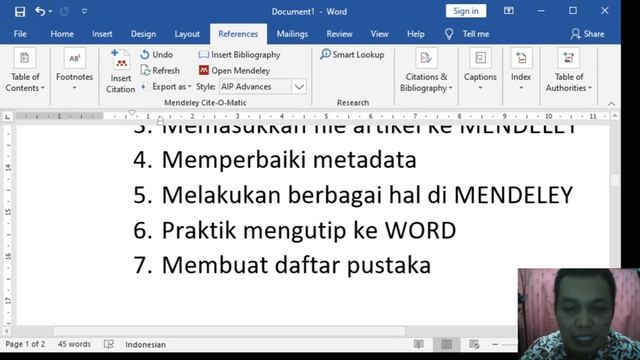Click the Redo icon in quick access toolbar
Screen dimensions: 640x360
(64, 11)
